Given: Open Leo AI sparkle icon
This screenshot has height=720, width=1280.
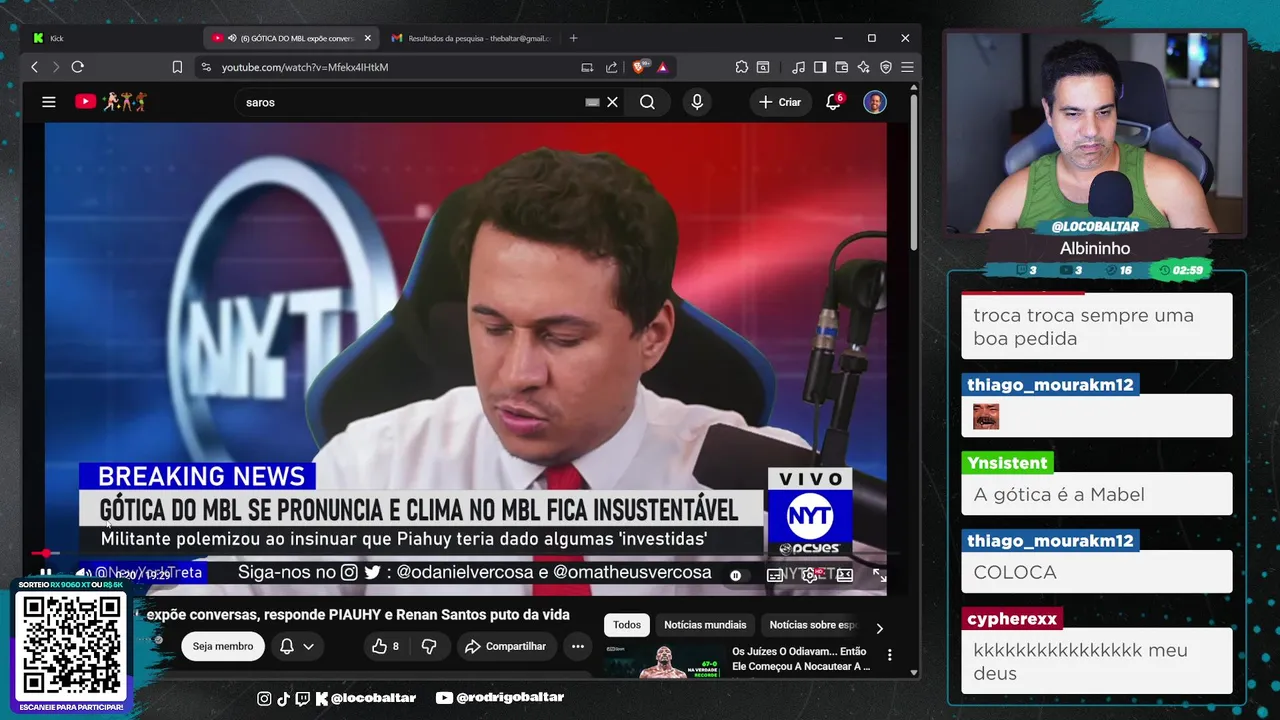Looking at the screenshot, I should 864,67.
